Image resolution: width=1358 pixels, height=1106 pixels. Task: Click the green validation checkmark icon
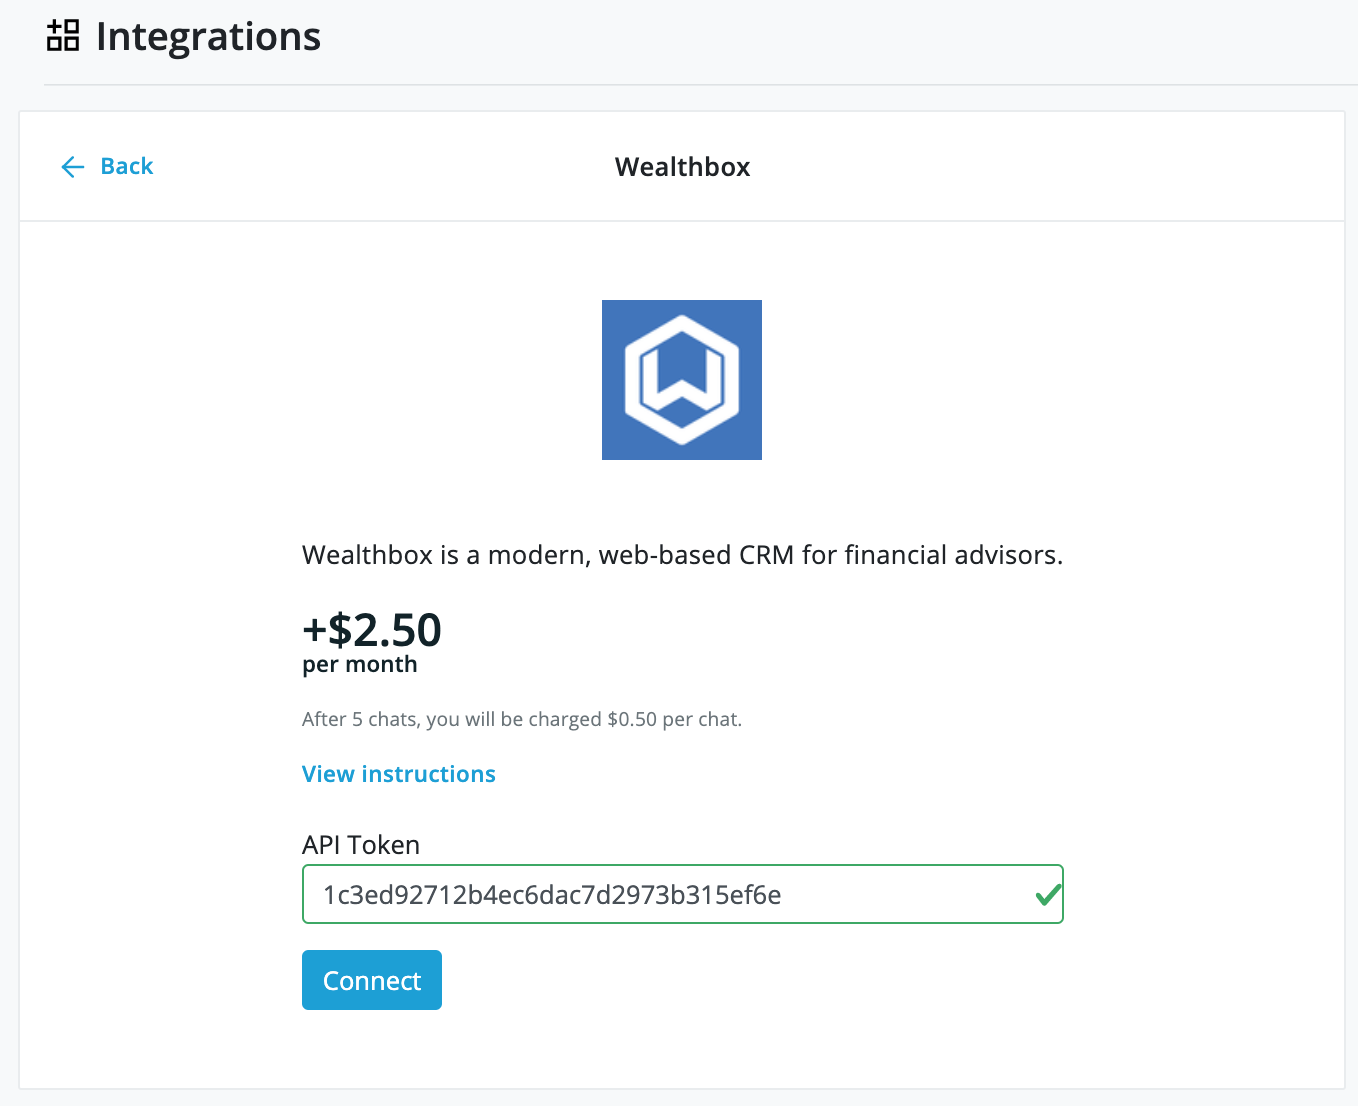1048,894
